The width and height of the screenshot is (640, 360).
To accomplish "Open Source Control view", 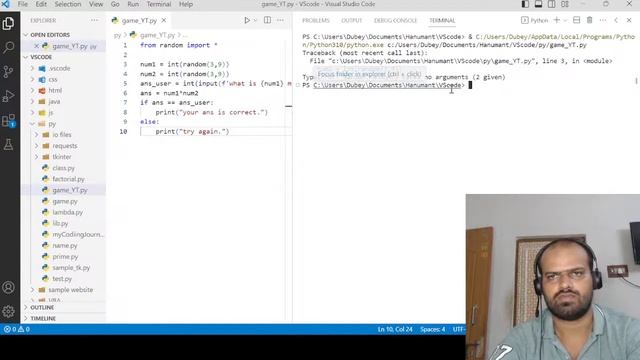I will (8, 71).
